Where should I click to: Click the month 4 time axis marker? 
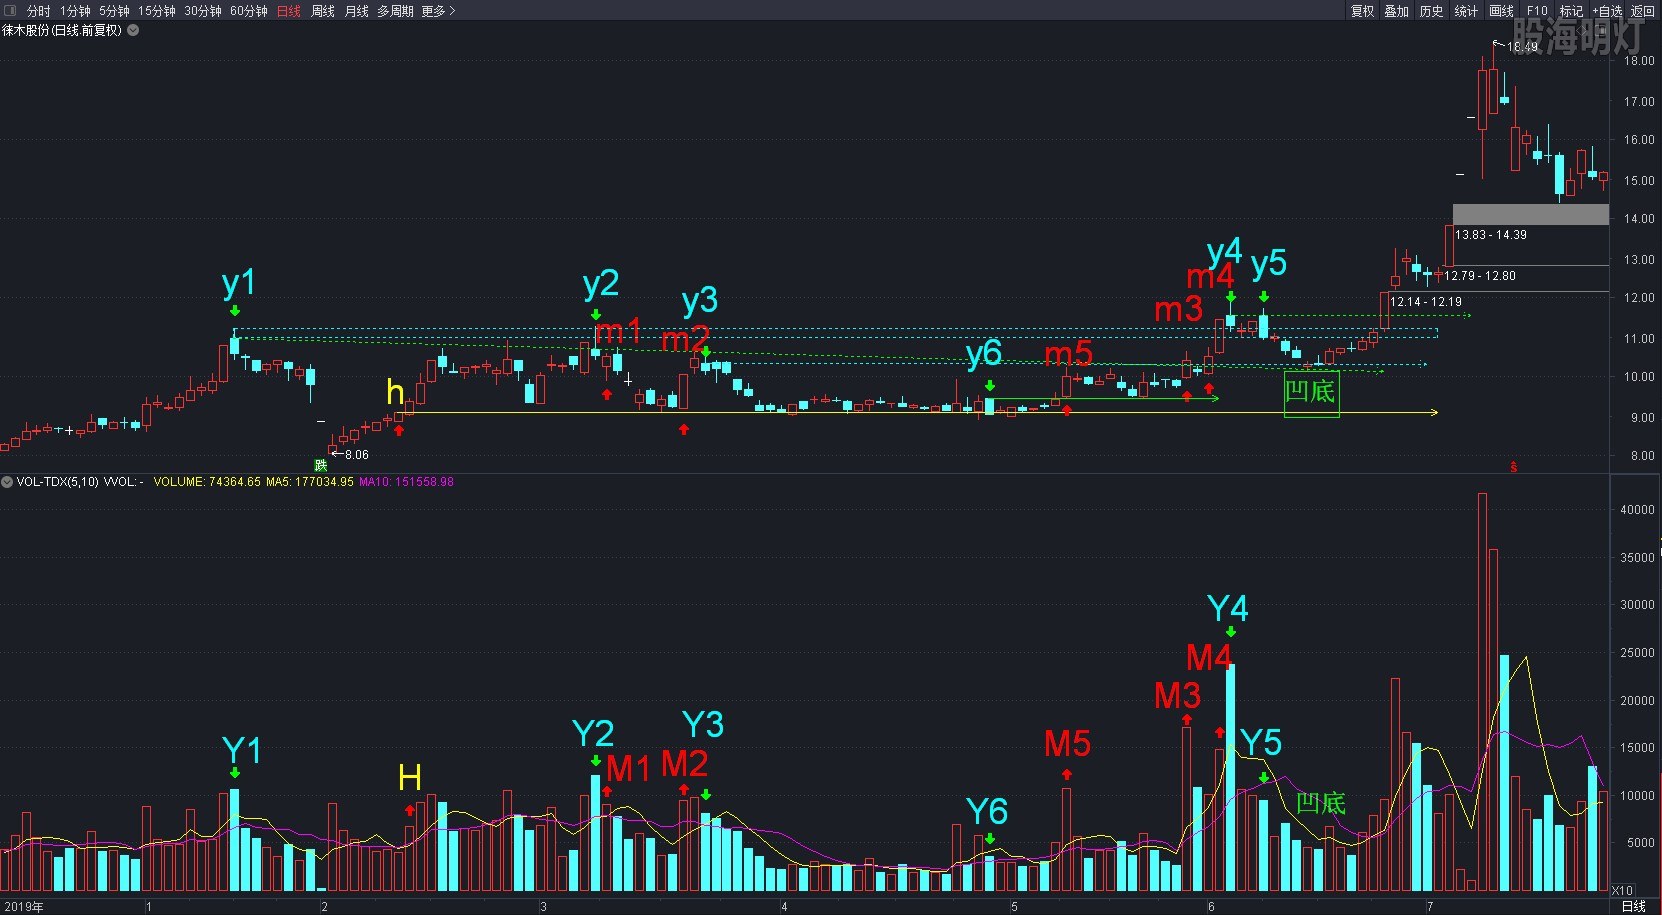(784, 907)
